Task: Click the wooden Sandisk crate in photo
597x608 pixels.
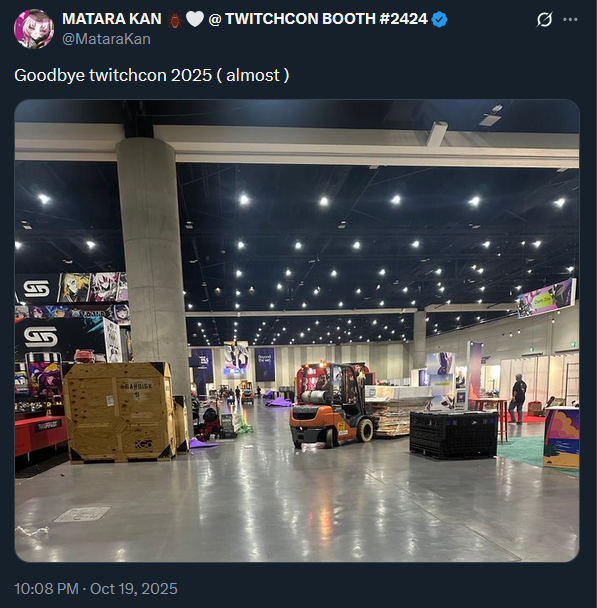Action: tap(119, 413)
